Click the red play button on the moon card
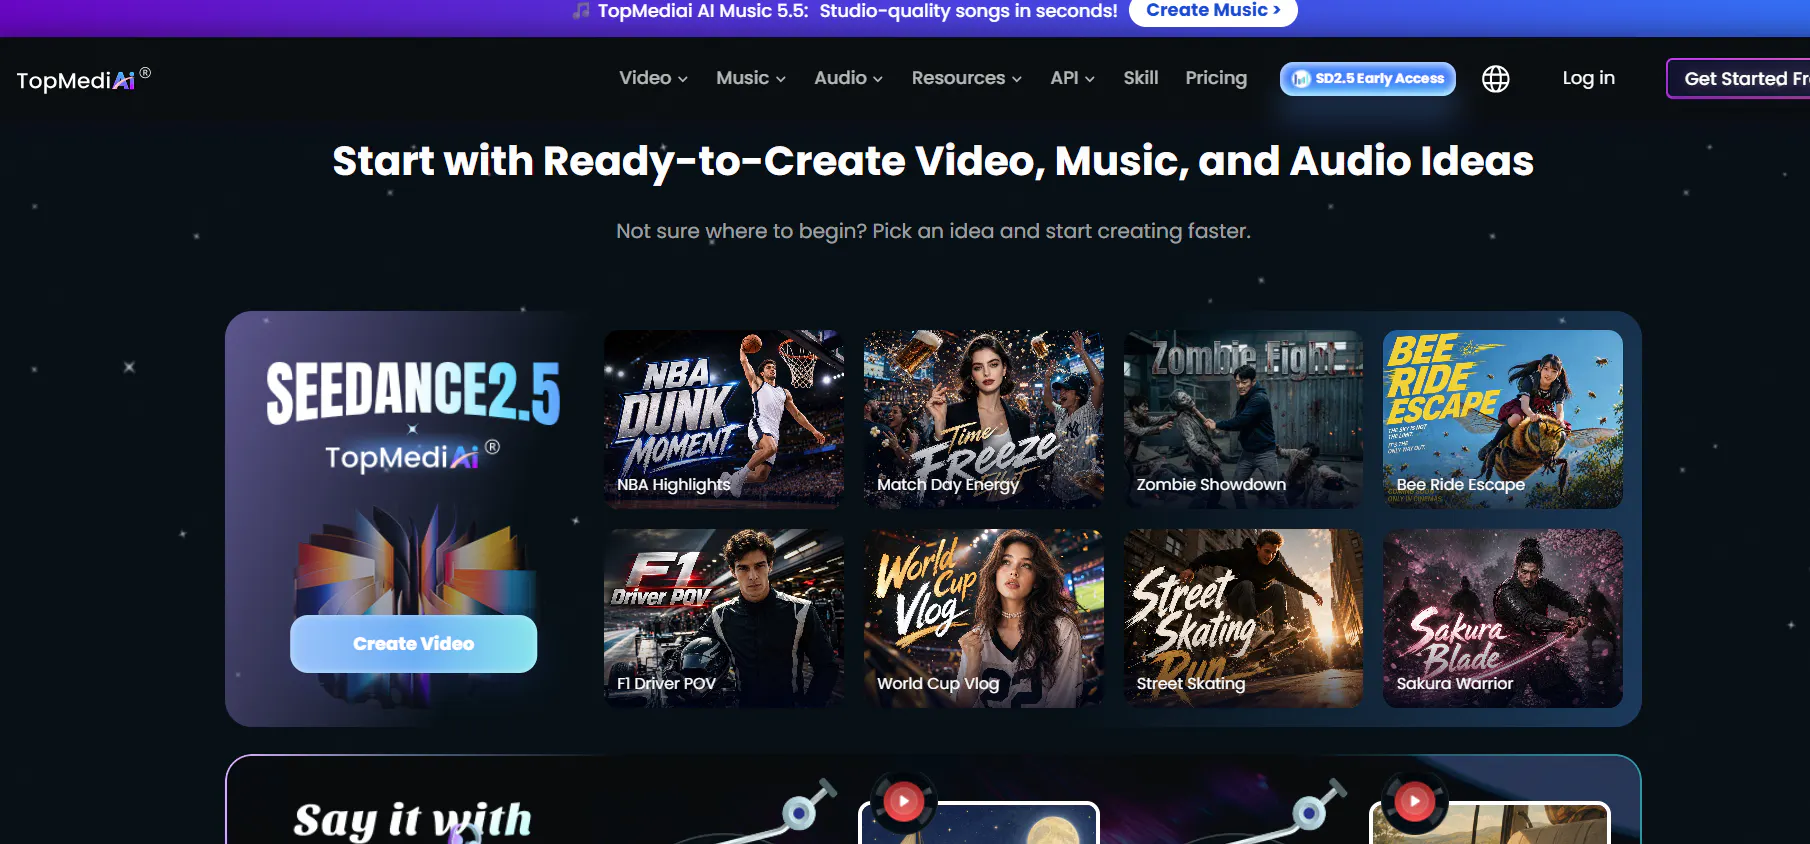This screenshot has height=844, width=1810. tap(904, 801)
